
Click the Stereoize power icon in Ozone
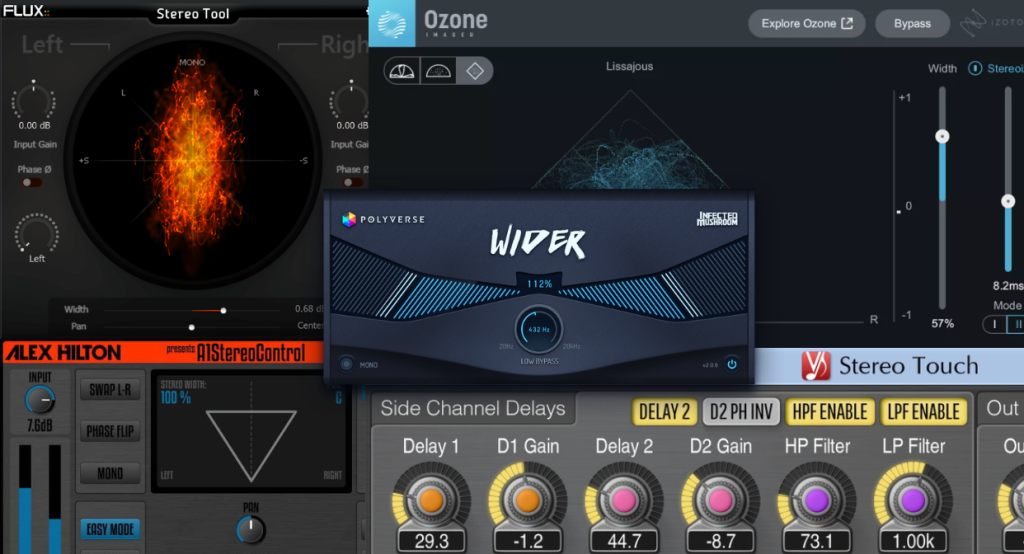(x=975, y=68)
